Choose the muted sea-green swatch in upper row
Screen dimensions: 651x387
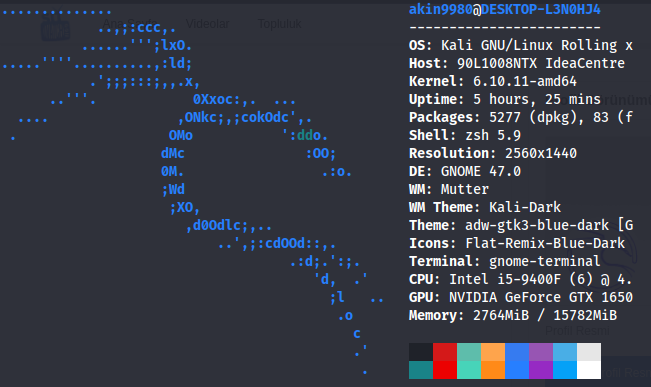coord(469,352)
